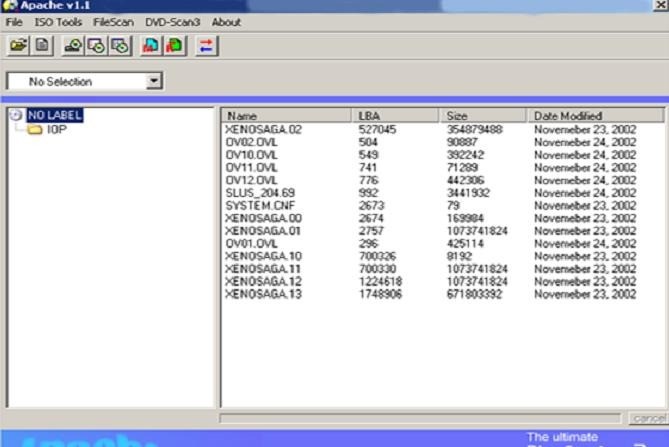Image resolution: width=669 pixels, height=447 pixels.
Task: Sort list by Size column header
Action: pos(483,116)
